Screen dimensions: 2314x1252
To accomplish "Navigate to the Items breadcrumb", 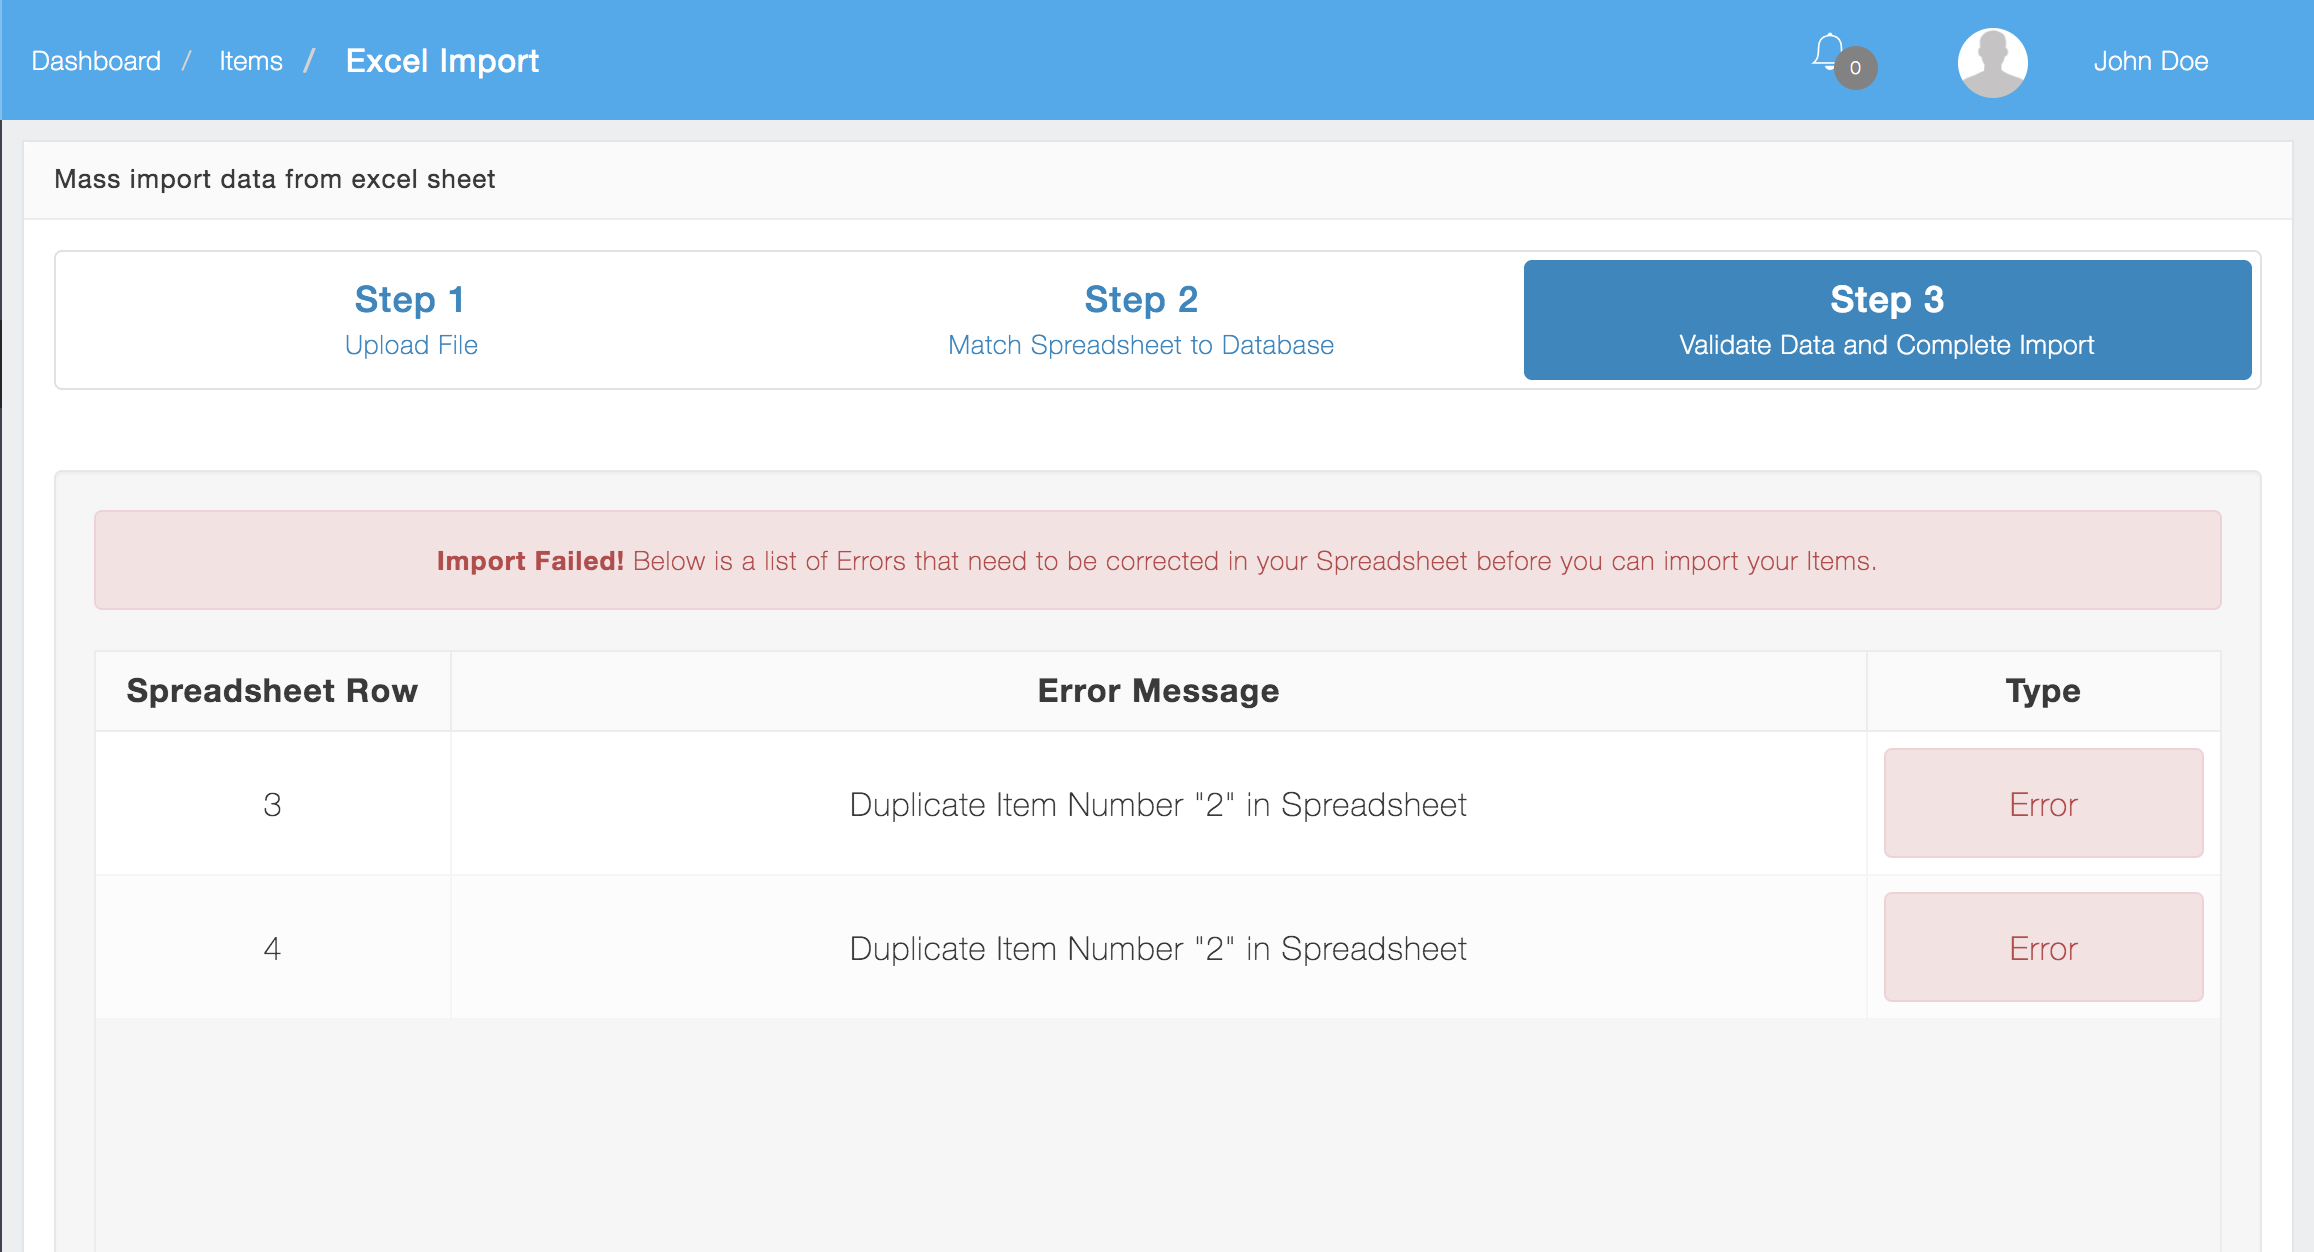I will click(x=250, y=62).
